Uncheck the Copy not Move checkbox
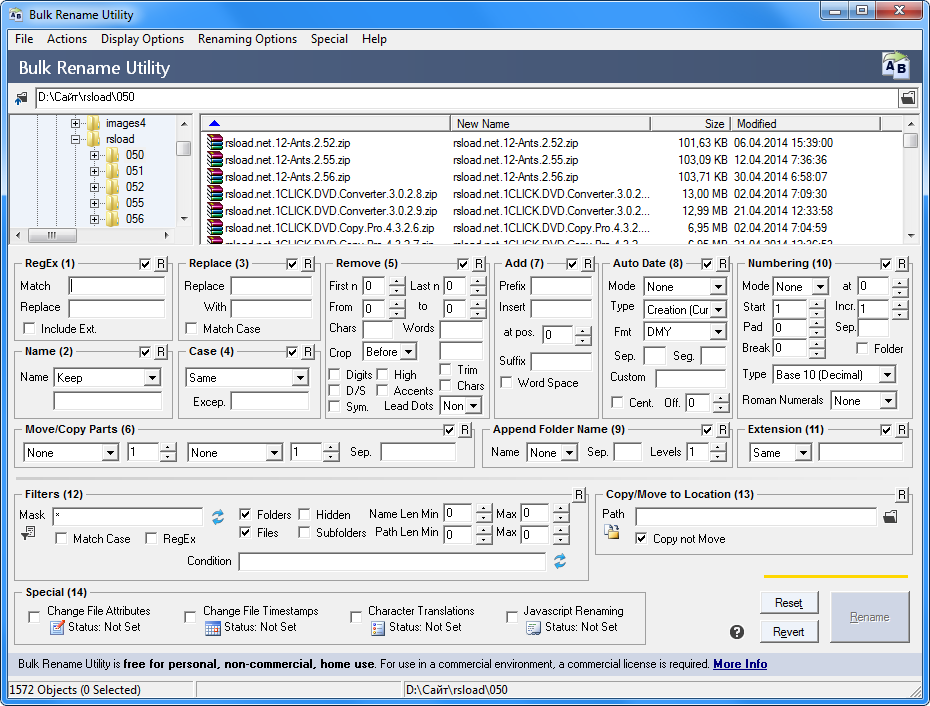Image resolution: width=930 pixels, height=706 pixels. [x=641, y=538]
